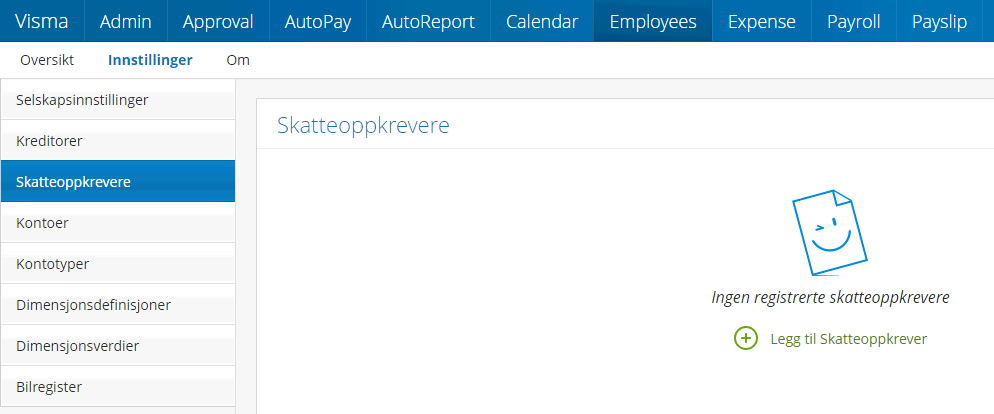The image size is (994, 414).
Task: Open the Admin module tab
Action: (x=126, y=21)
